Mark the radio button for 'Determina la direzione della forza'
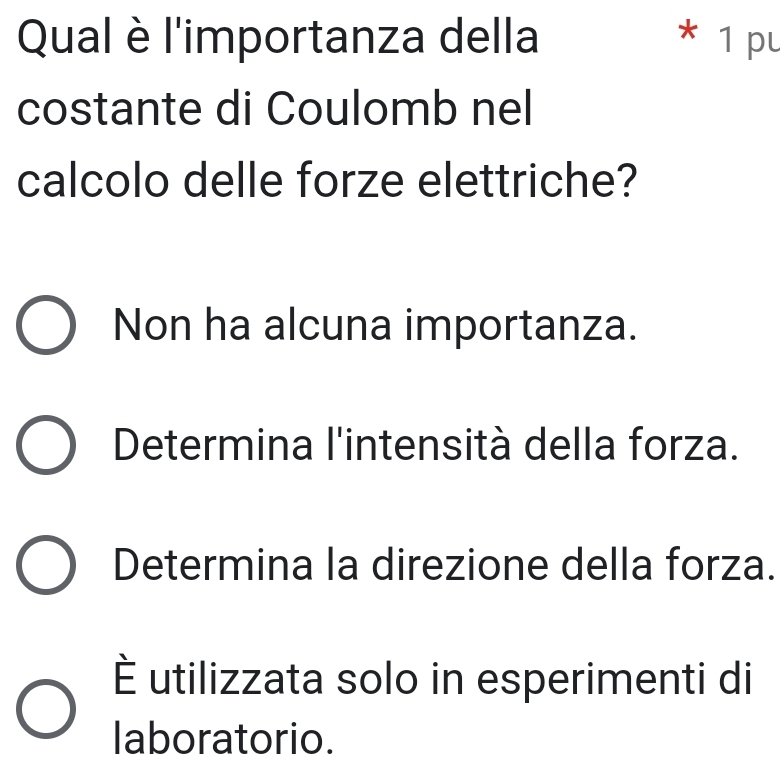This screenshot has width=780, height=761. tap(46, 565)
